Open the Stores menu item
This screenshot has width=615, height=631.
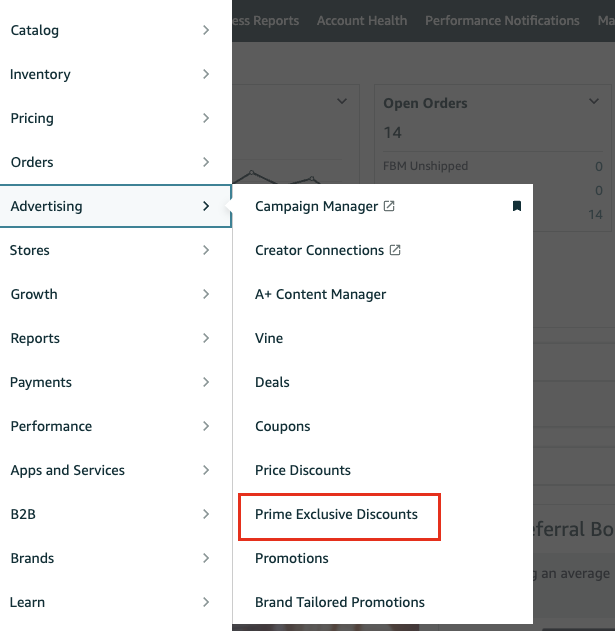[30, 250]
